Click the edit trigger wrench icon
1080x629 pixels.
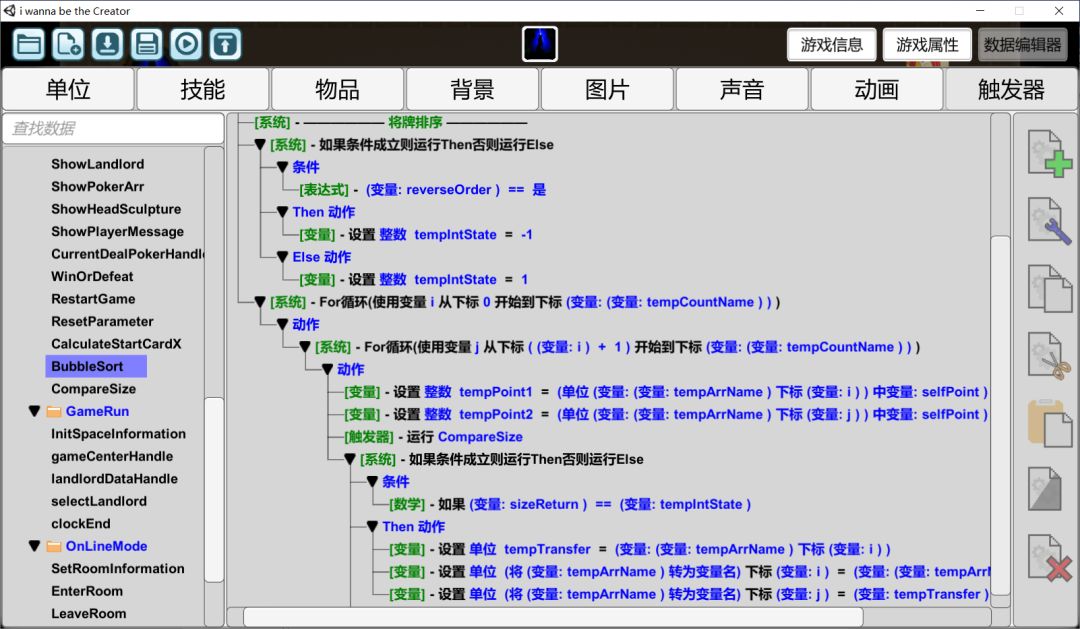click(1049, 221)
